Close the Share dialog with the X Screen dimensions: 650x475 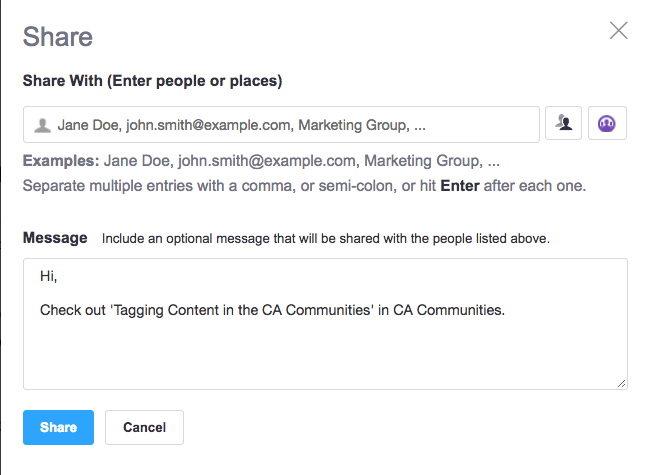618,31
